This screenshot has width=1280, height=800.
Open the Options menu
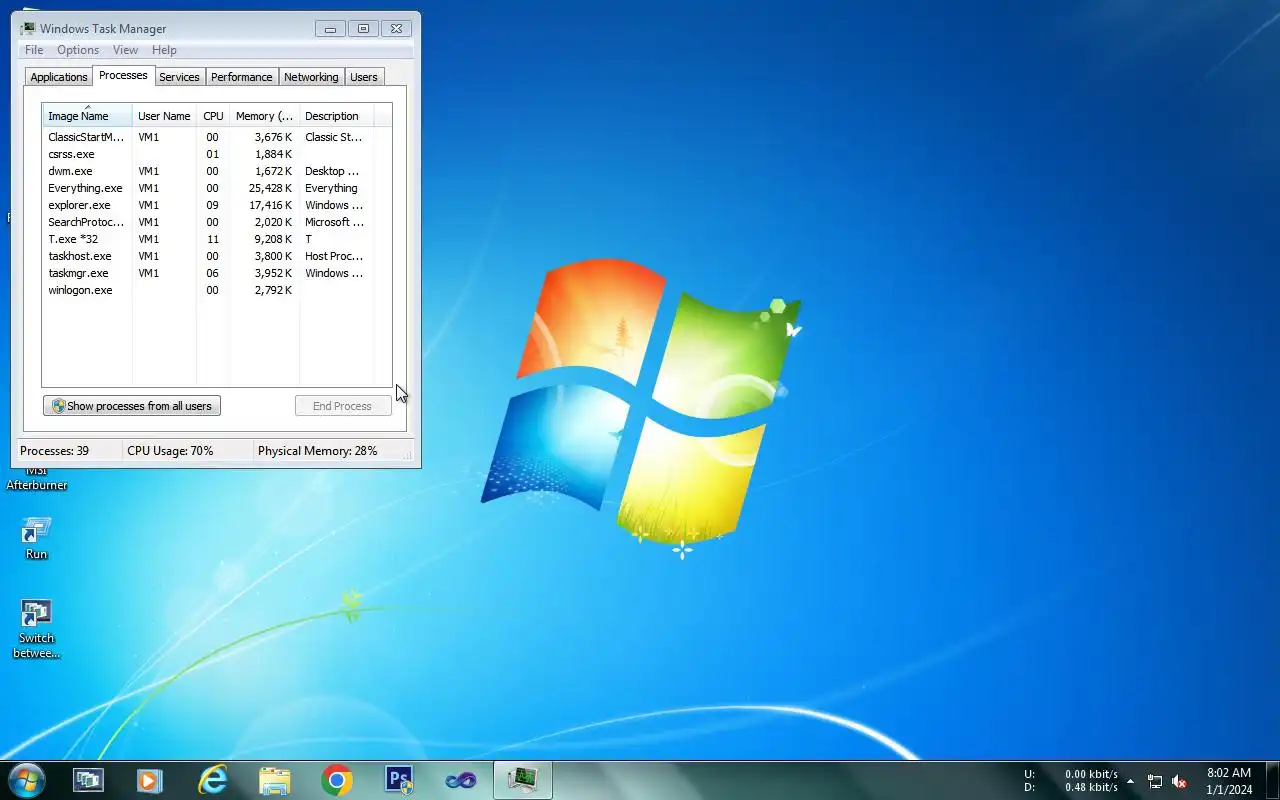pos(78,50)
